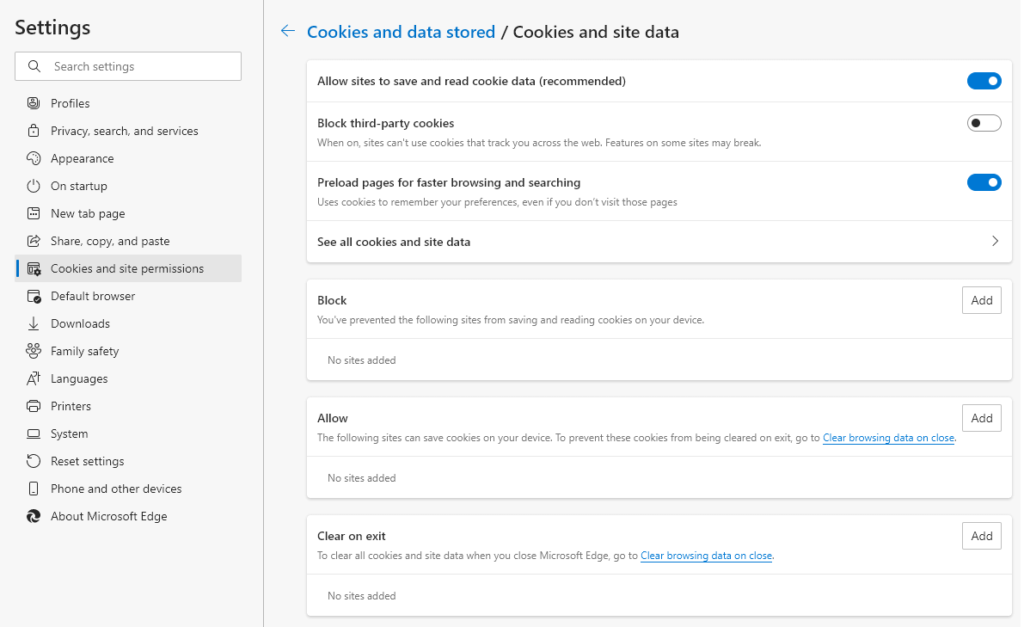The height and width of the screenshot is (627, 1024).
Task: Open the Reset settings menu item
Action: click(x=87, y=461)
